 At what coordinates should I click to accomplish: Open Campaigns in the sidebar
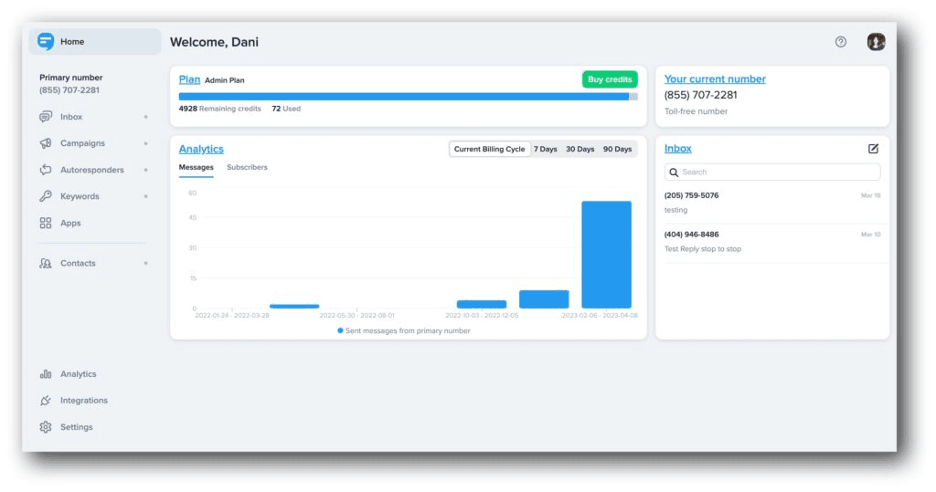[x=82, y=143]
